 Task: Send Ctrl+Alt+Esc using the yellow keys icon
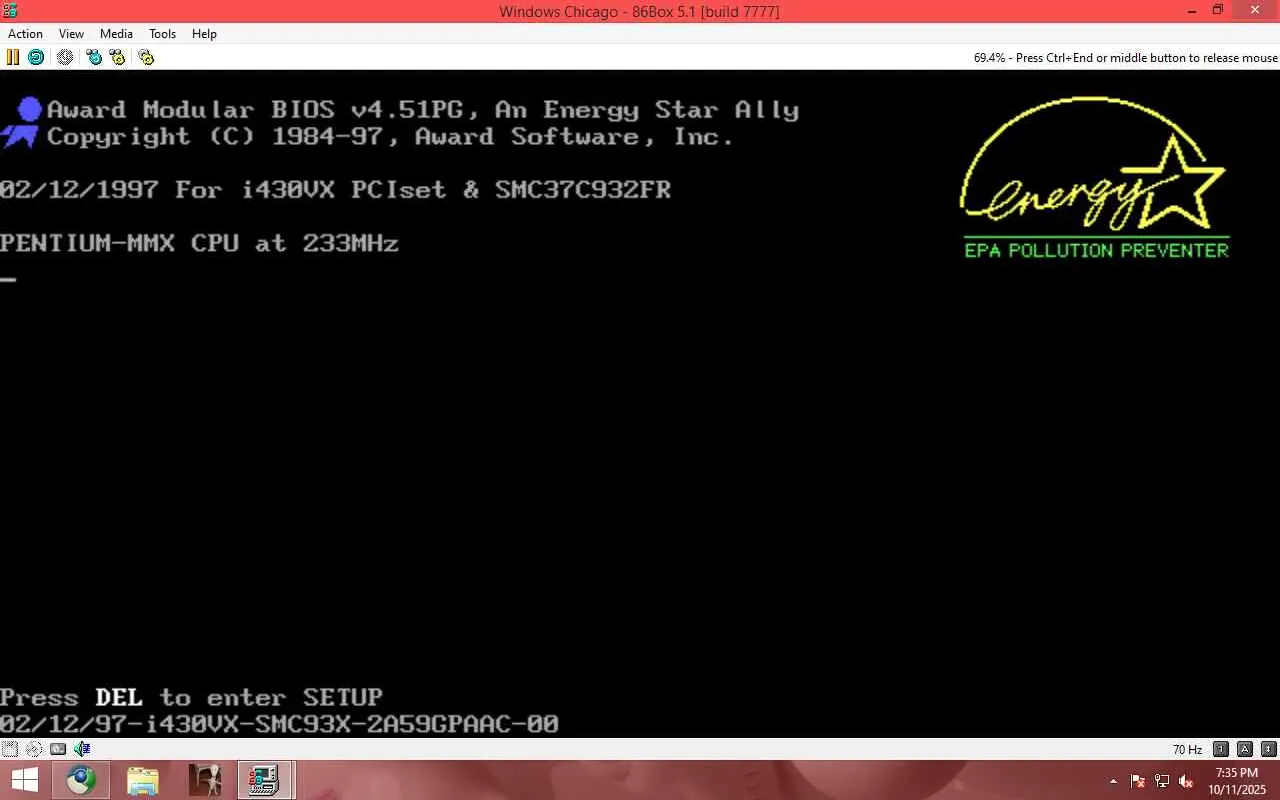(x=117, y=57)
